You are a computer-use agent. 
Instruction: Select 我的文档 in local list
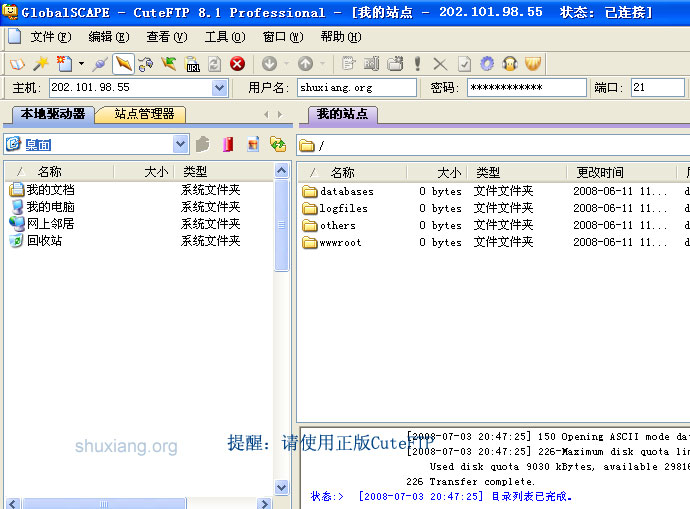pos(42,190)
